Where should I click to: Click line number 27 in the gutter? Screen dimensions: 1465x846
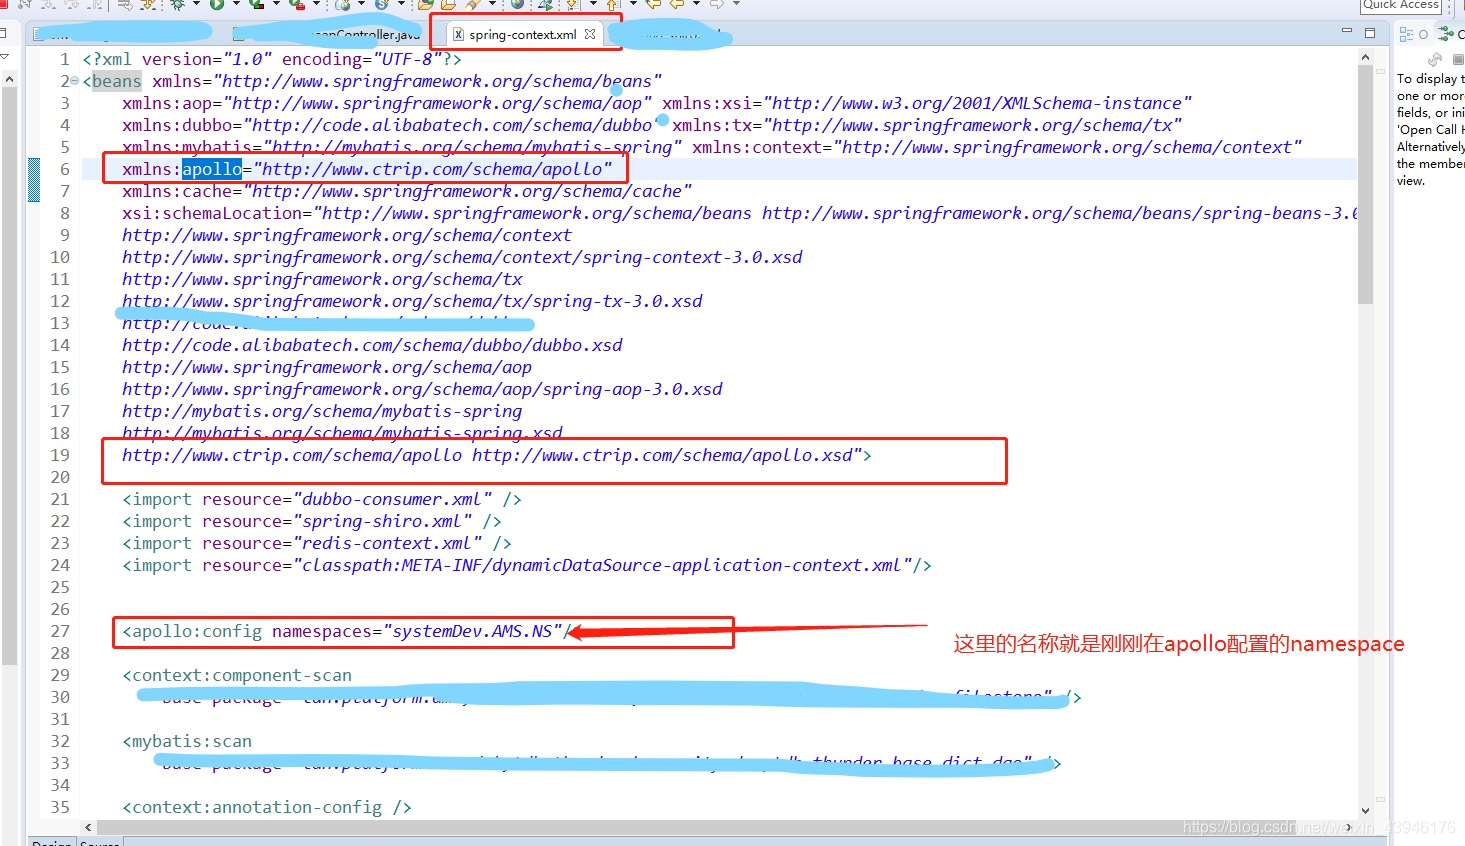pyautogui.click(x=60, y=631)
